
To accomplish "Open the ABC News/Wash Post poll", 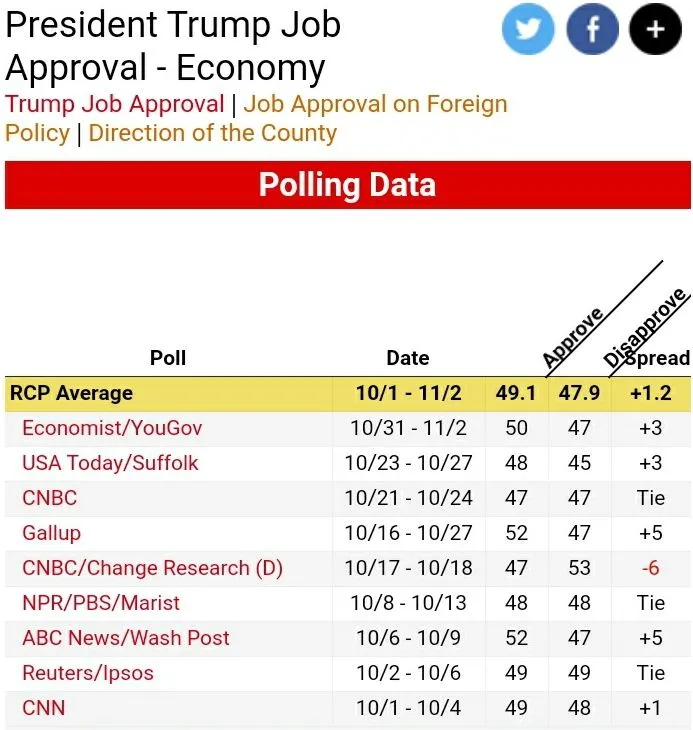I will pyautogui.click(x=126, y=638).
